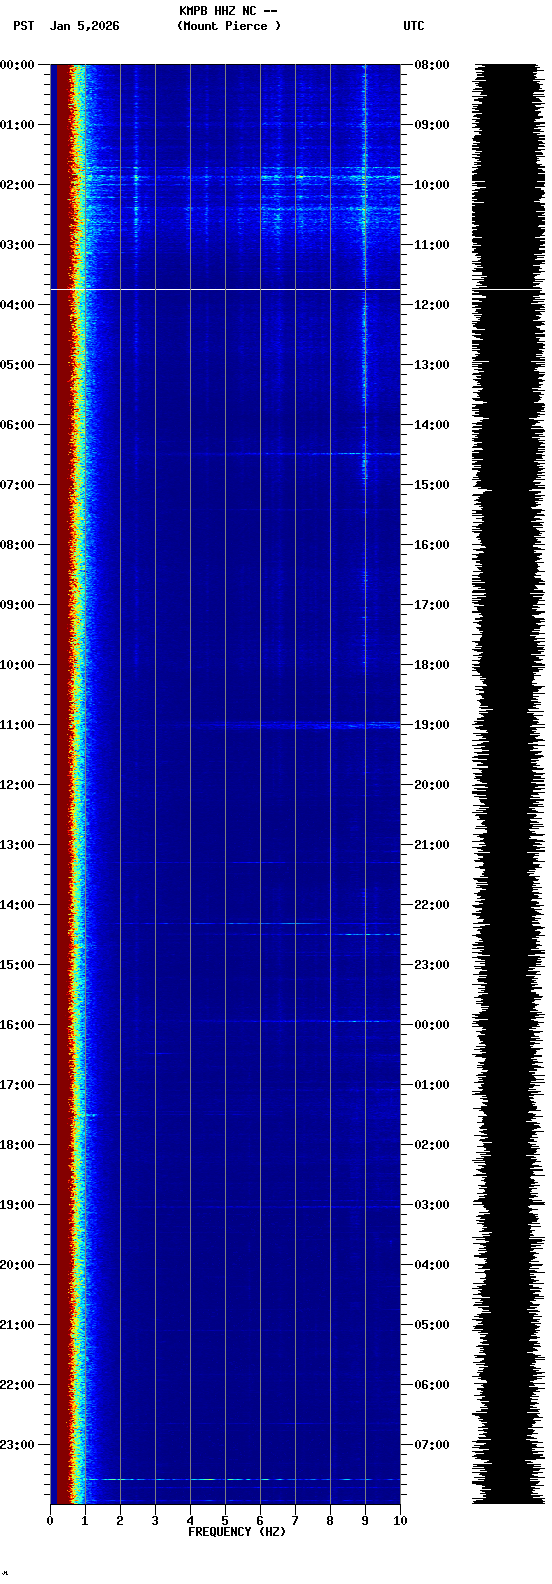This screenshot has width=552, height=1584.
Task: Click the 02:00 PST time label
Action: pos(18,185)
